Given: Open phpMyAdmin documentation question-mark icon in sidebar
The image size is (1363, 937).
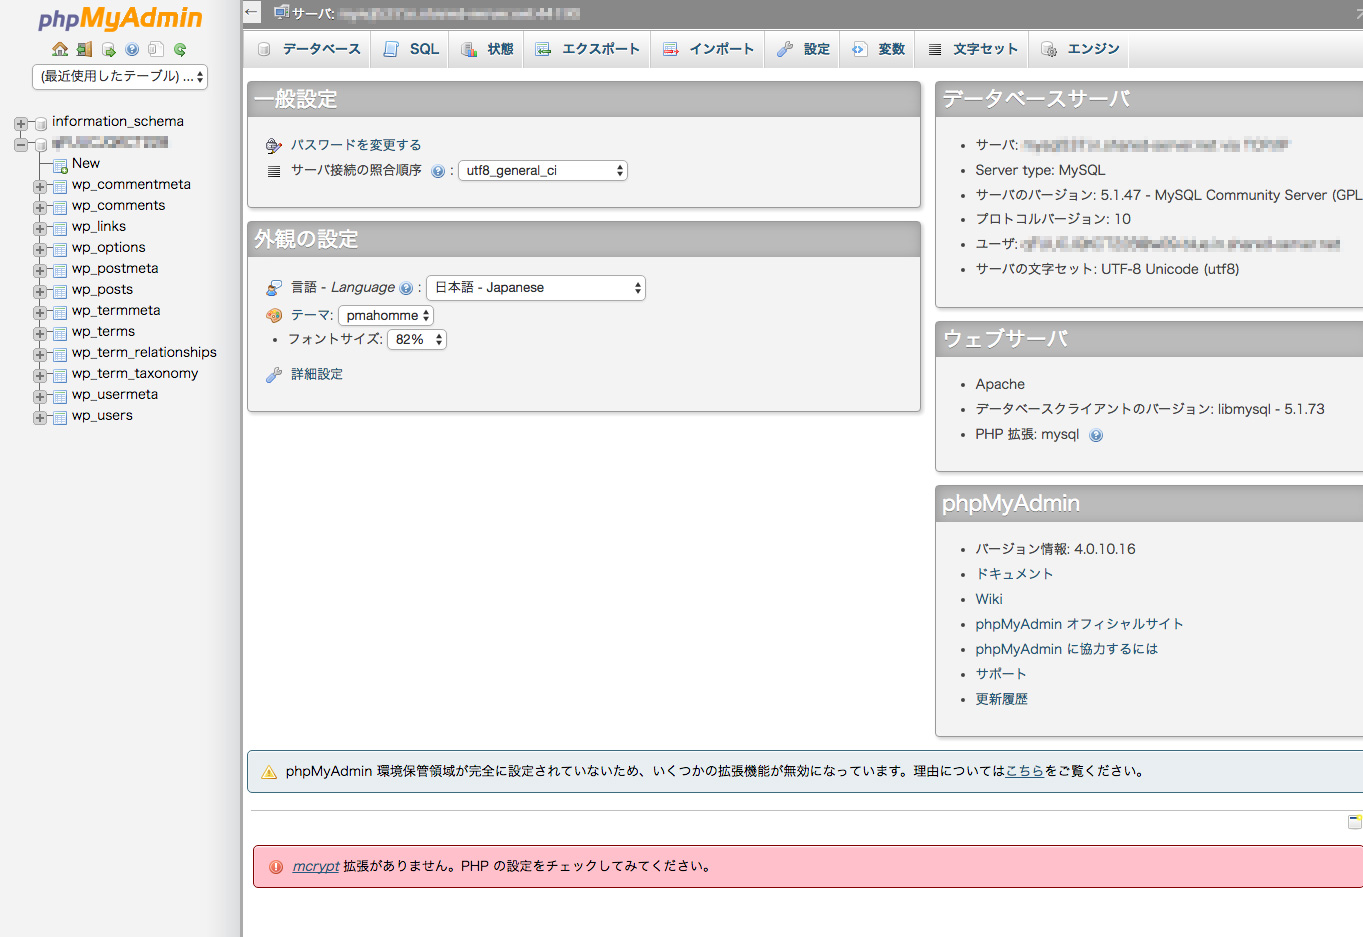Looking at the screenshot, I should coord(132,49).
